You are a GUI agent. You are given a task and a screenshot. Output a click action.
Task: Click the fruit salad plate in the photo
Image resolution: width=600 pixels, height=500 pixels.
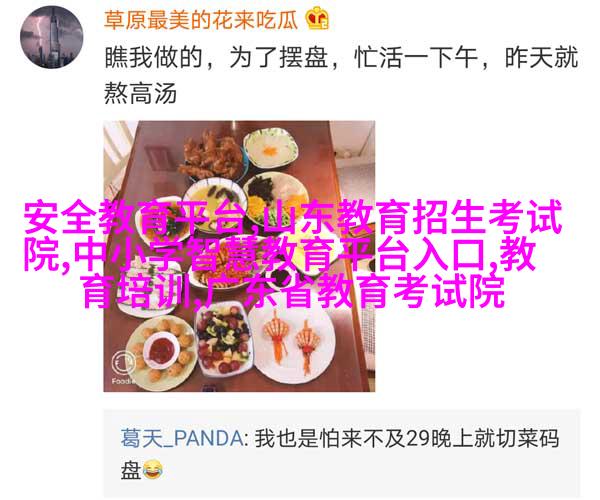click(x=224, y=340)
